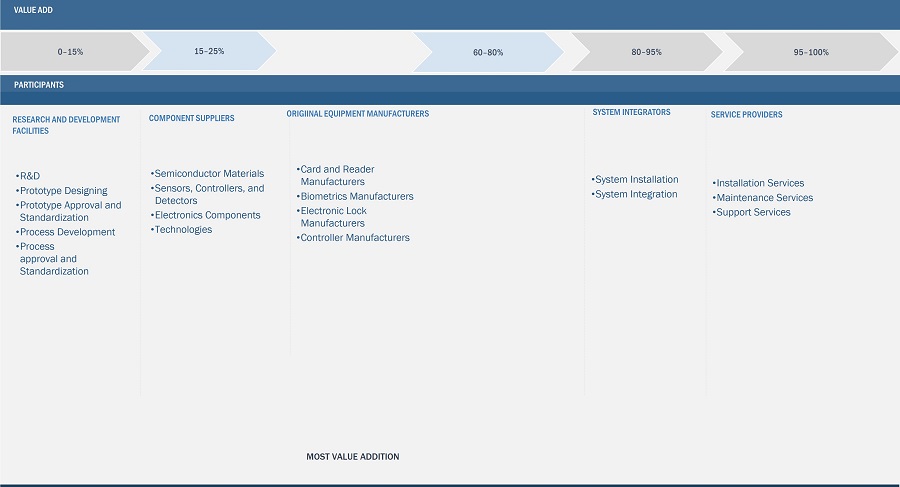Select the 80–95% chevron segment
Screen dimensions: 900x487
(x=646, y=52)
